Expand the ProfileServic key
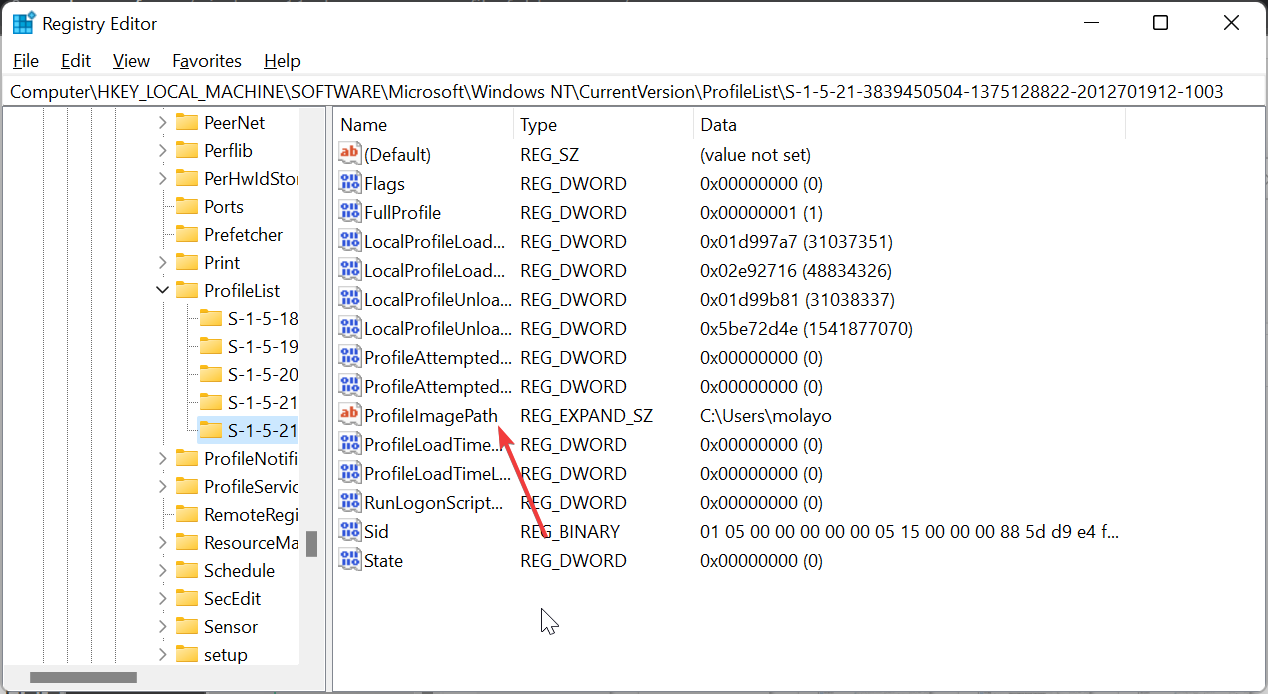The image size is (1268, 694). (162, 486)
